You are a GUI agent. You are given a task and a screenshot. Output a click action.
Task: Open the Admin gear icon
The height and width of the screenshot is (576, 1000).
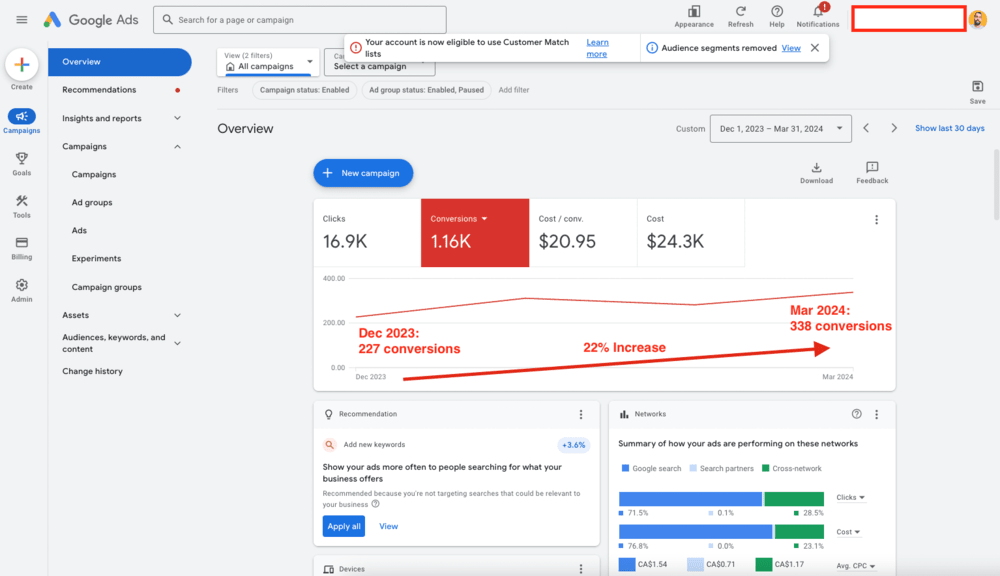pyautogui.click(x=22, y=286)
